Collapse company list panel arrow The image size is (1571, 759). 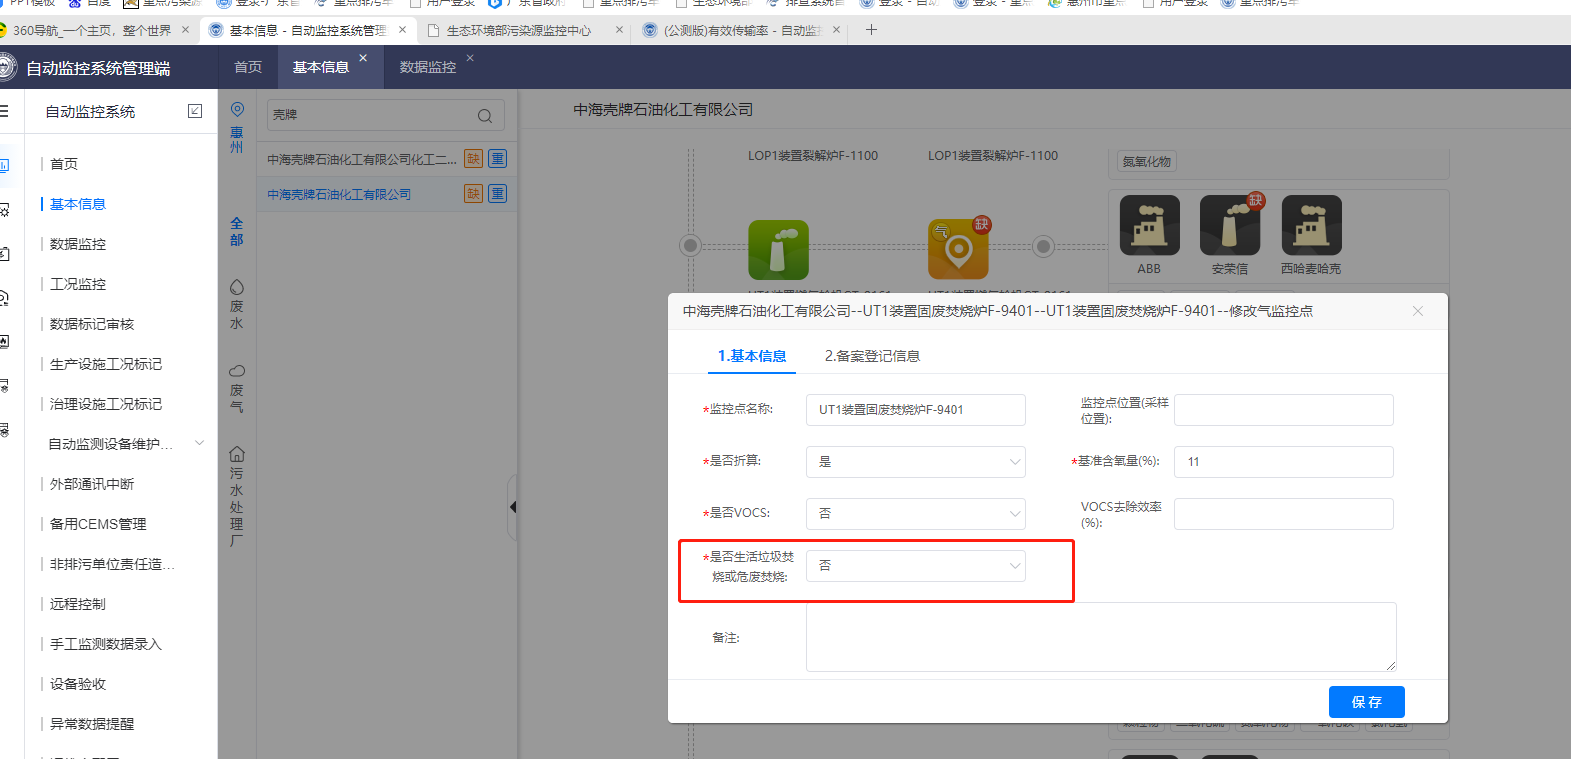point(512,507)
